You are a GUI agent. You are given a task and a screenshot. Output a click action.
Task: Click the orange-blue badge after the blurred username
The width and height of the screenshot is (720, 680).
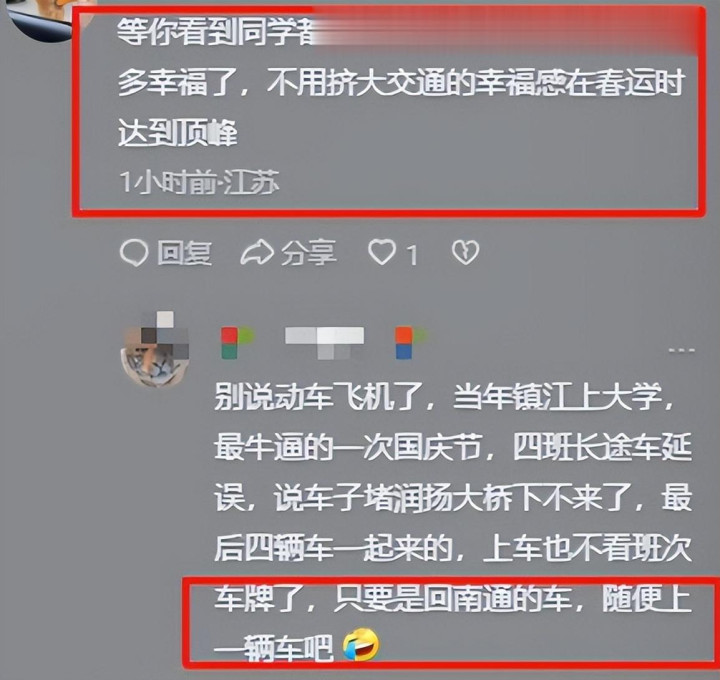[410, 342]
